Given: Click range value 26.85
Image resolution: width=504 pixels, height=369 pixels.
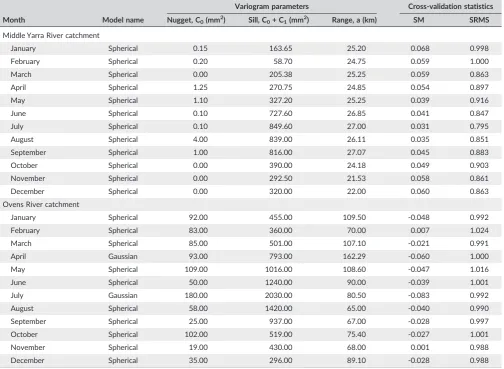Looking at the screenshot, I should (356, 113).
